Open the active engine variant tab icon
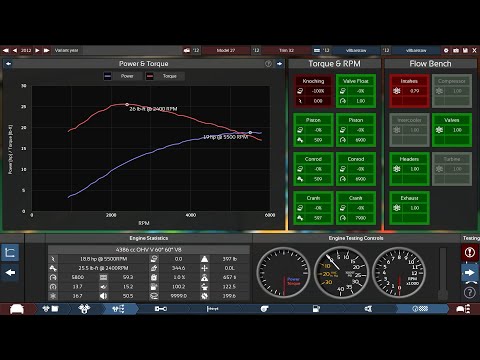This screenshot has height=360, width=480. coord(118,309)
